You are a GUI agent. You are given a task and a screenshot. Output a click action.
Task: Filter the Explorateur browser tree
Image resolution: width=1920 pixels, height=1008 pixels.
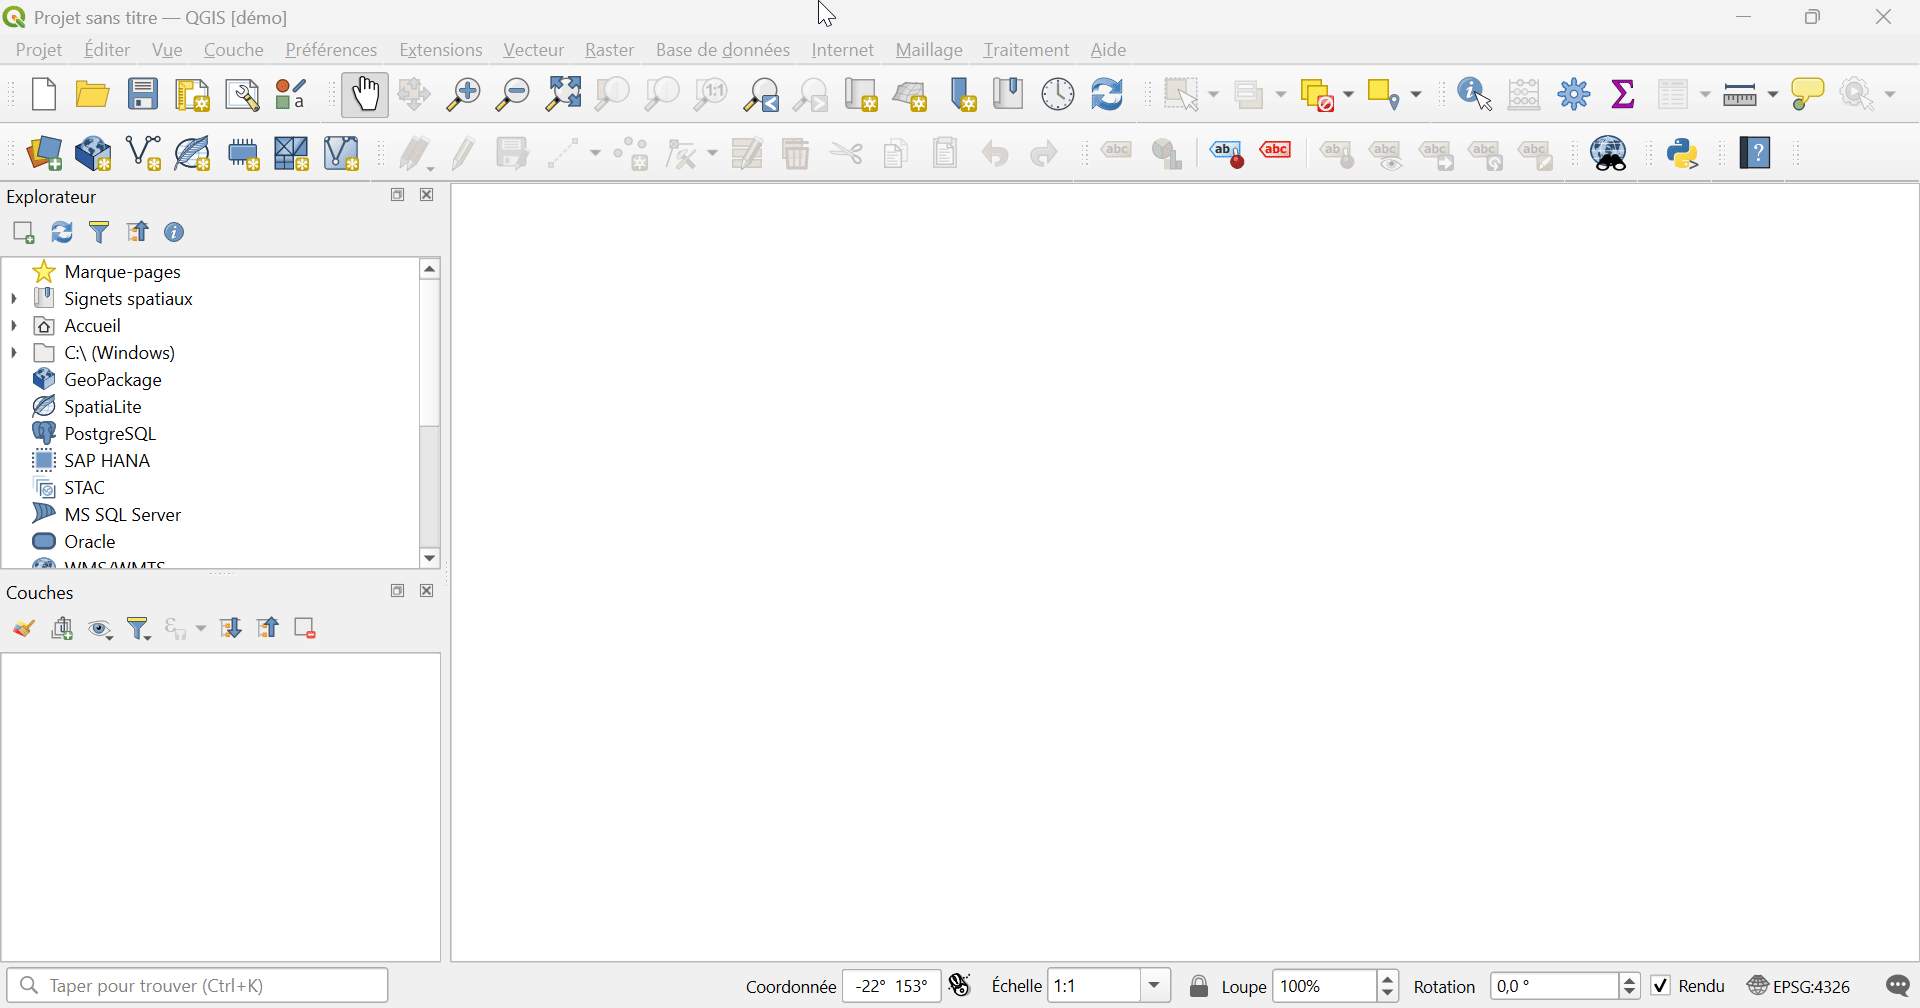click(x=100, y=233)
